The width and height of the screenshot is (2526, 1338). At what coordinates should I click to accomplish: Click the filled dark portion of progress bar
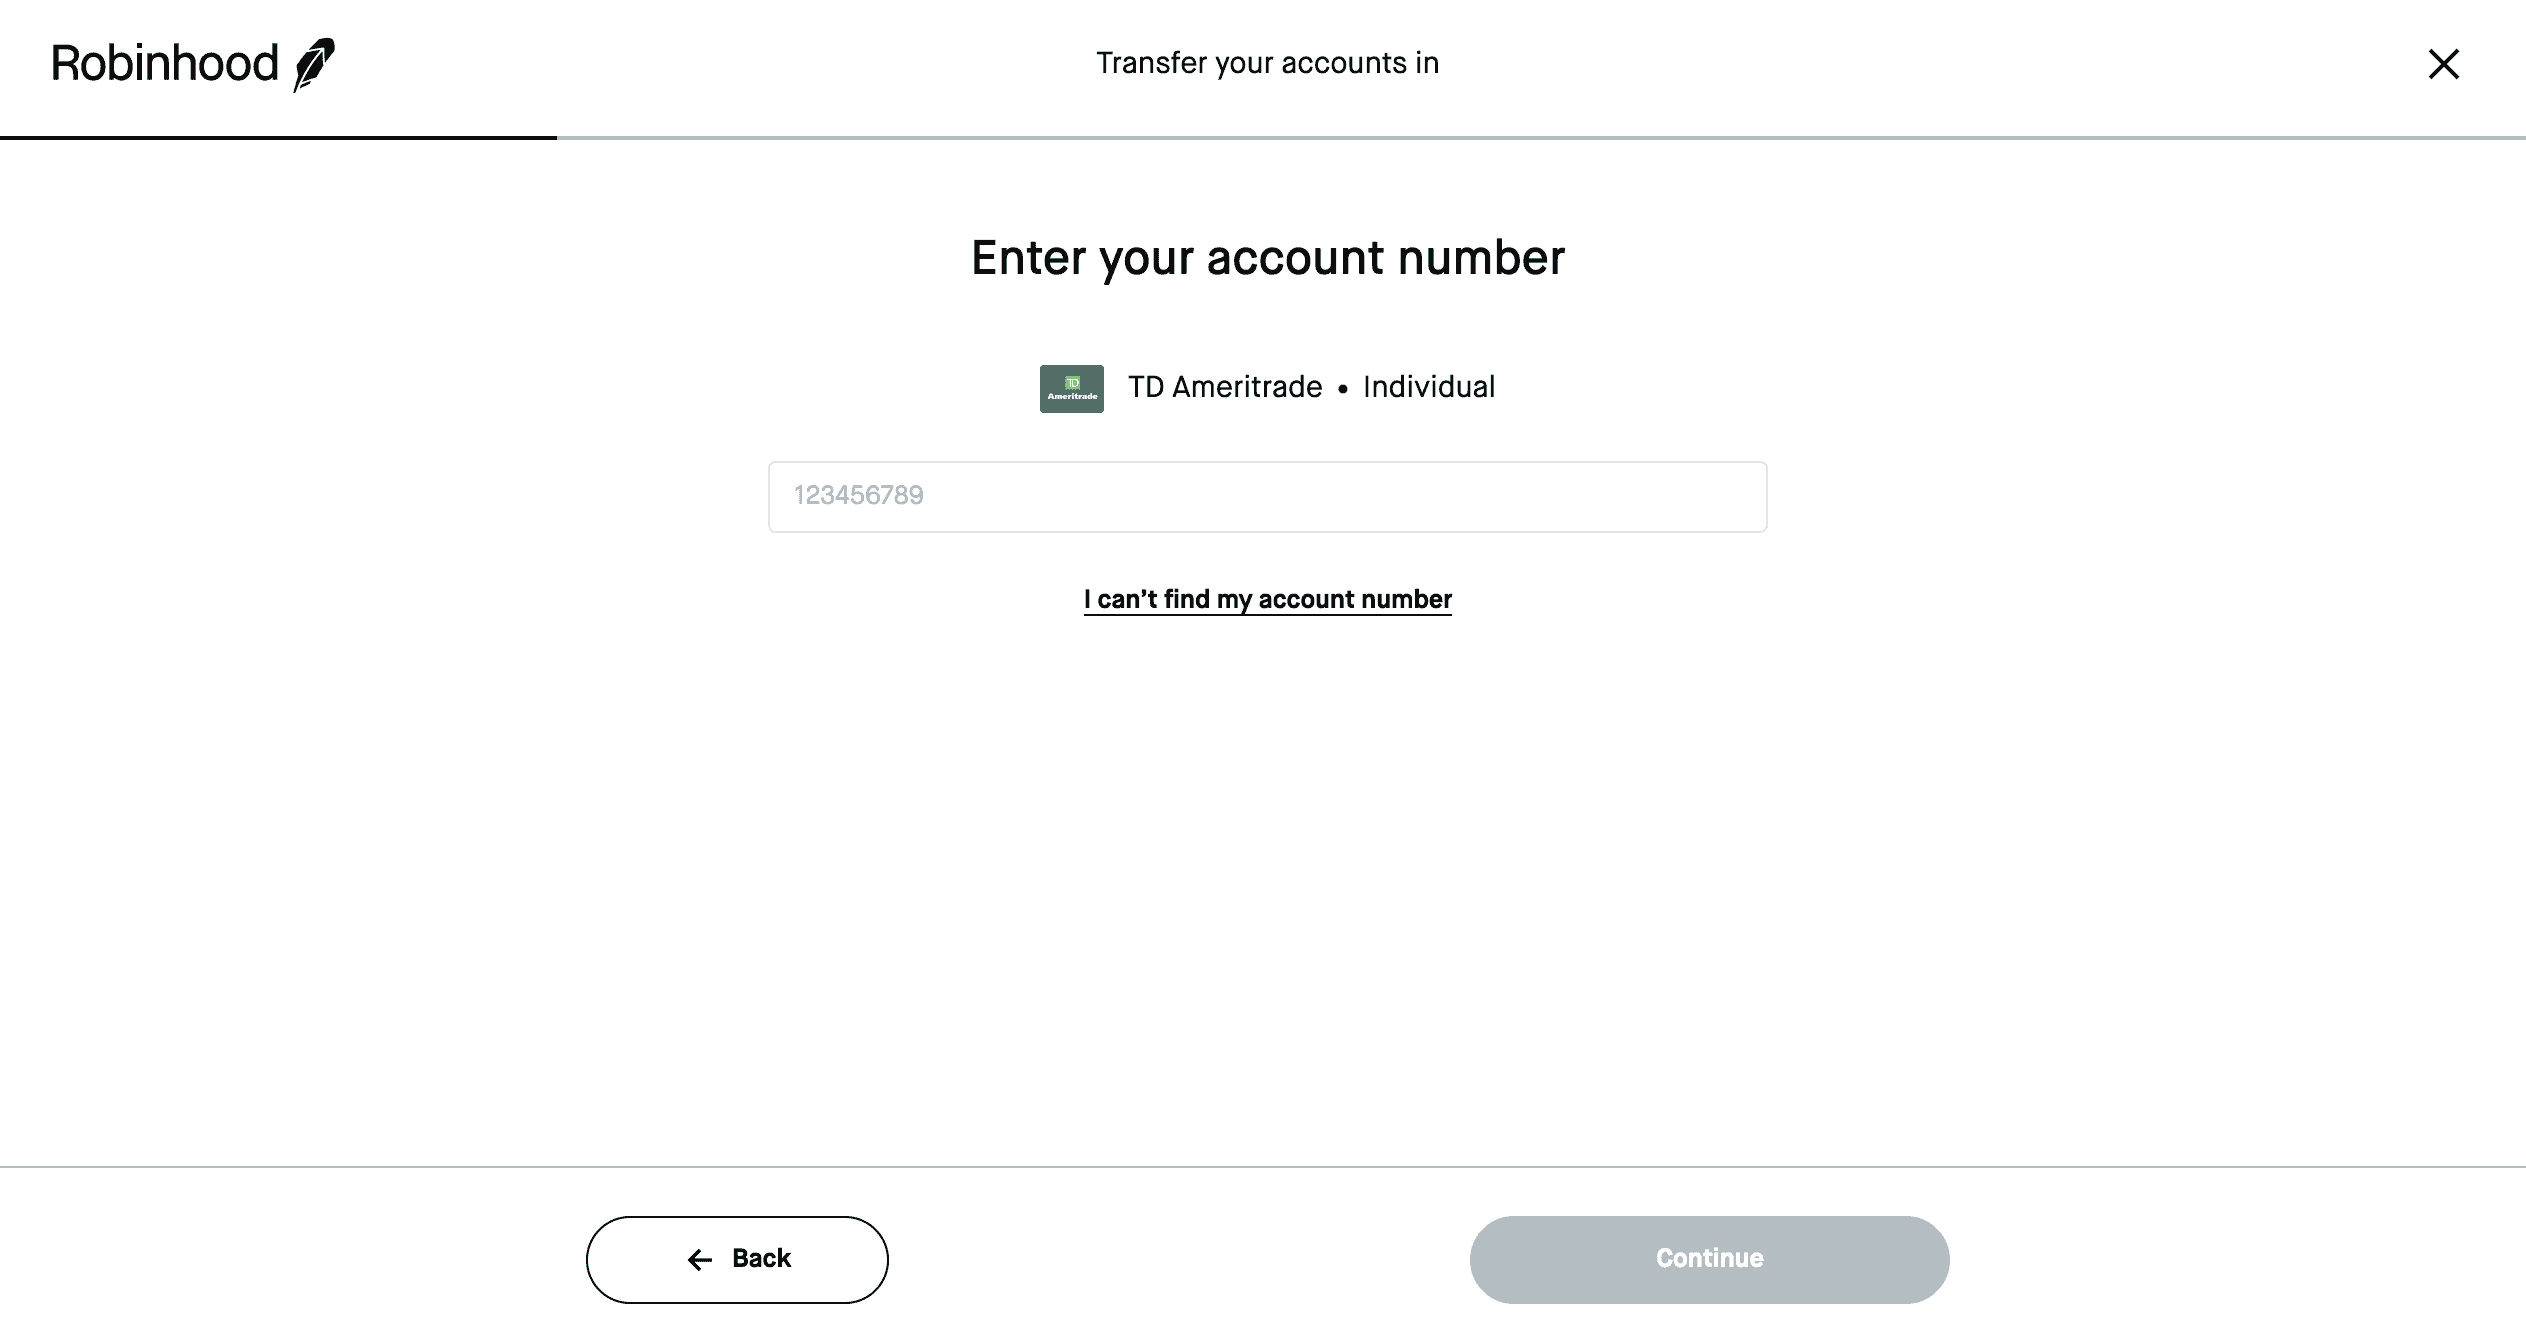pyautogui.click(x=278, y=137)
